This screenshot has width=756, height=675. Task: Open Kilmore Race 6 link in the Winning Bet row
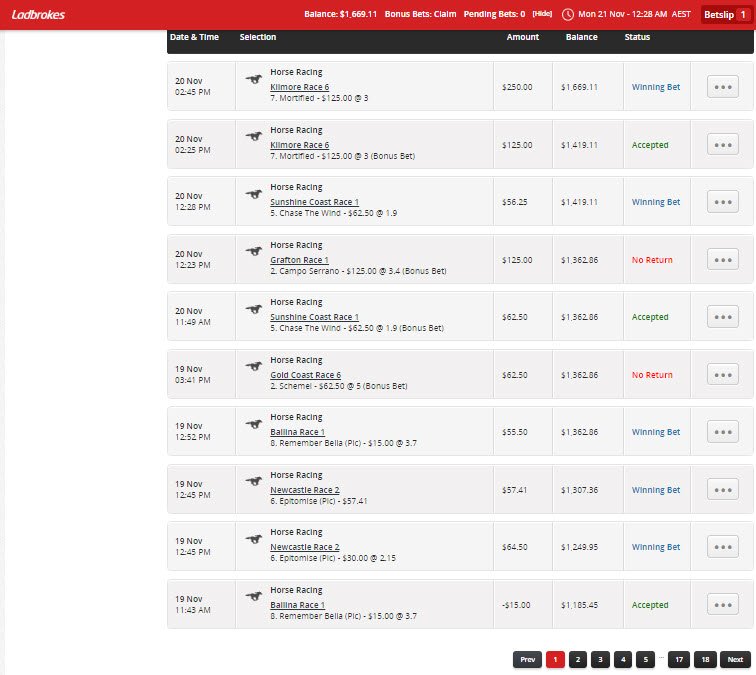pos(299,87)
